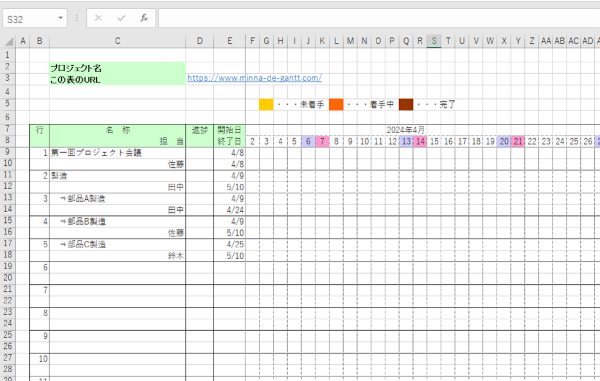Select row header 9
Screen dimensions: 600x381
pos(8,152)
